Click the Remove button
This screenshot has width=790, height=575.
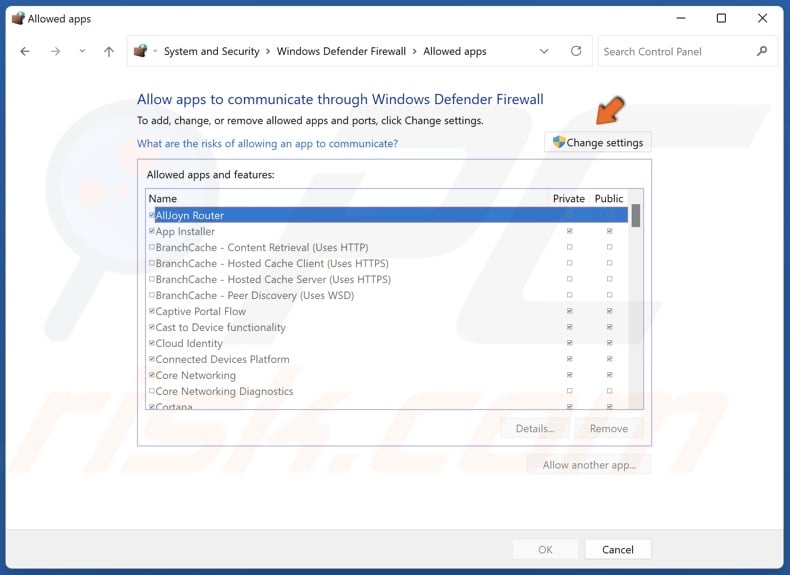(609, 428)
